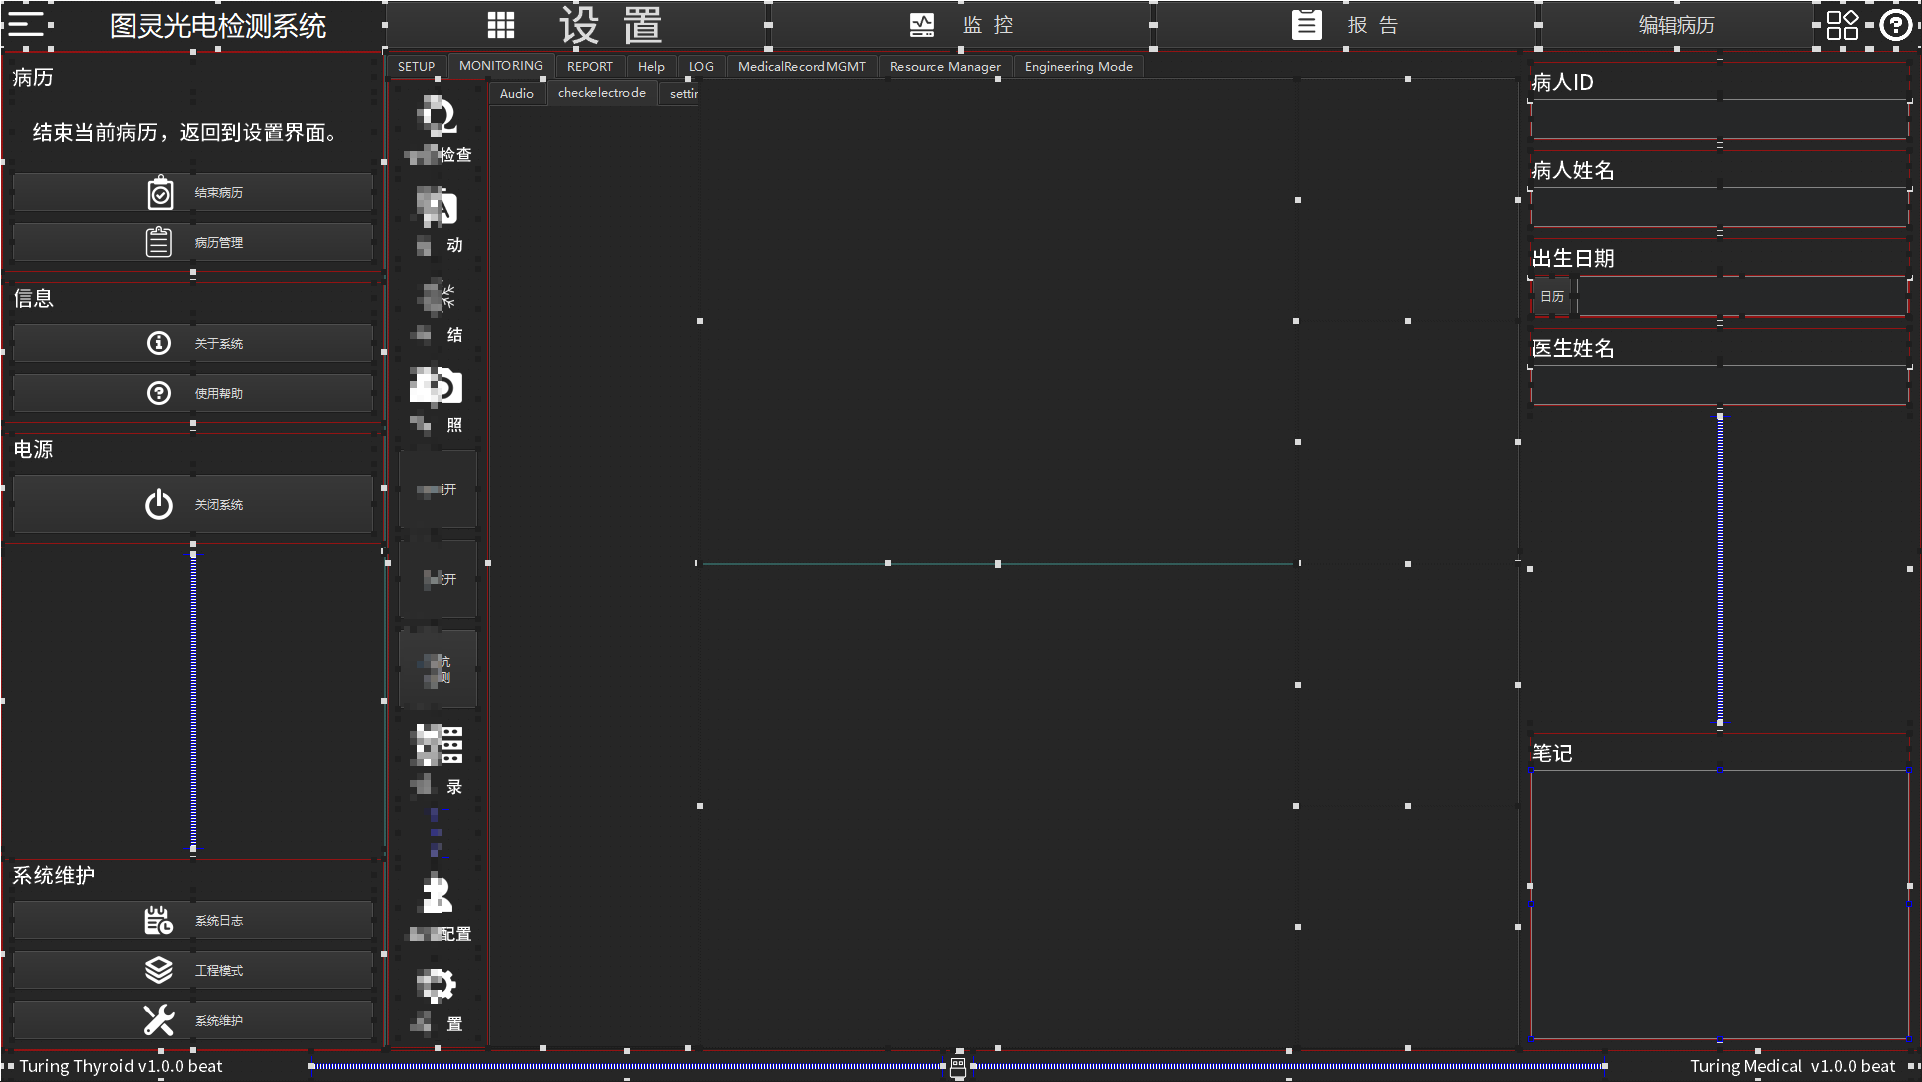
Task: Click the hamburger menu icon top-left
Action: pos(27,24)
